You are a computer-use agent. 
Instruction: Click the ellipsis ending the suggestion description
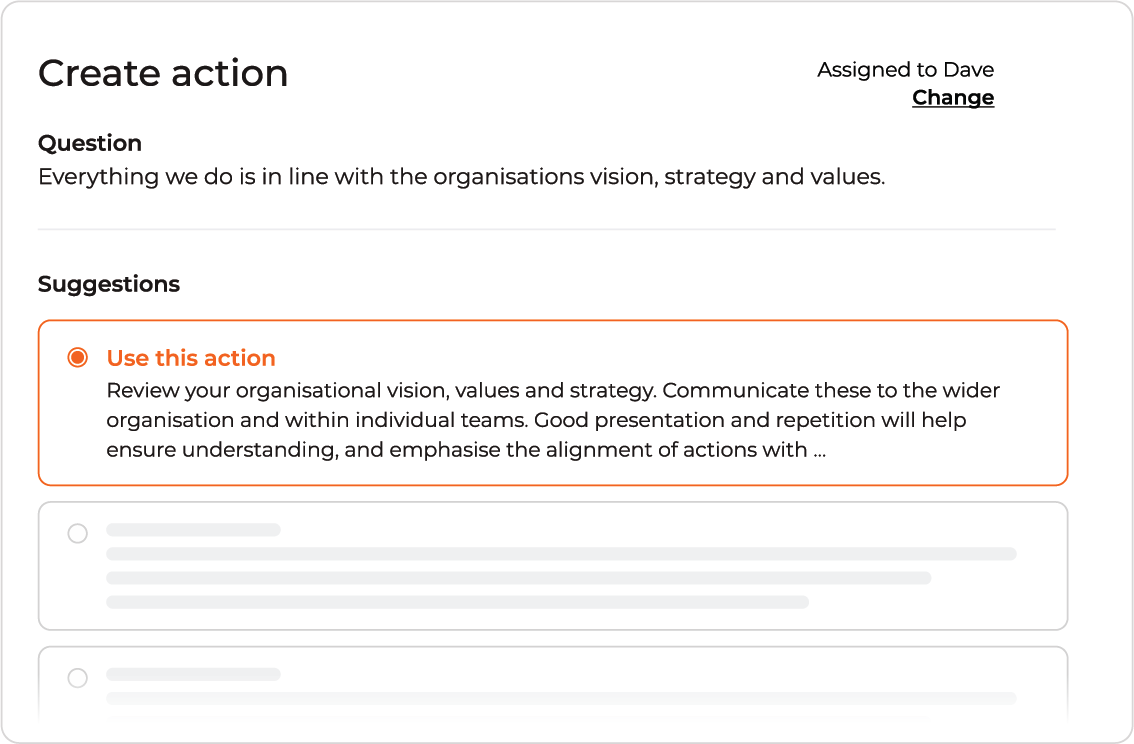[x=819, y=451]
